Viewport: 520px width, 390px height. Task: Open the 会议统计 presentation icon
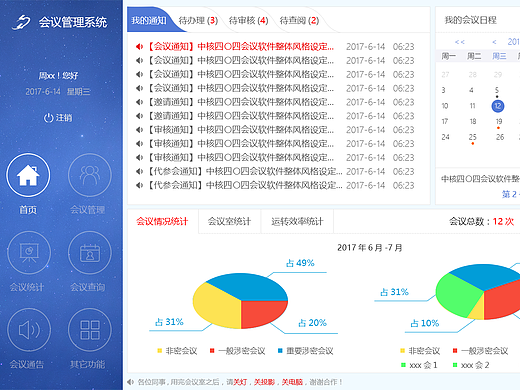(29, 253)
